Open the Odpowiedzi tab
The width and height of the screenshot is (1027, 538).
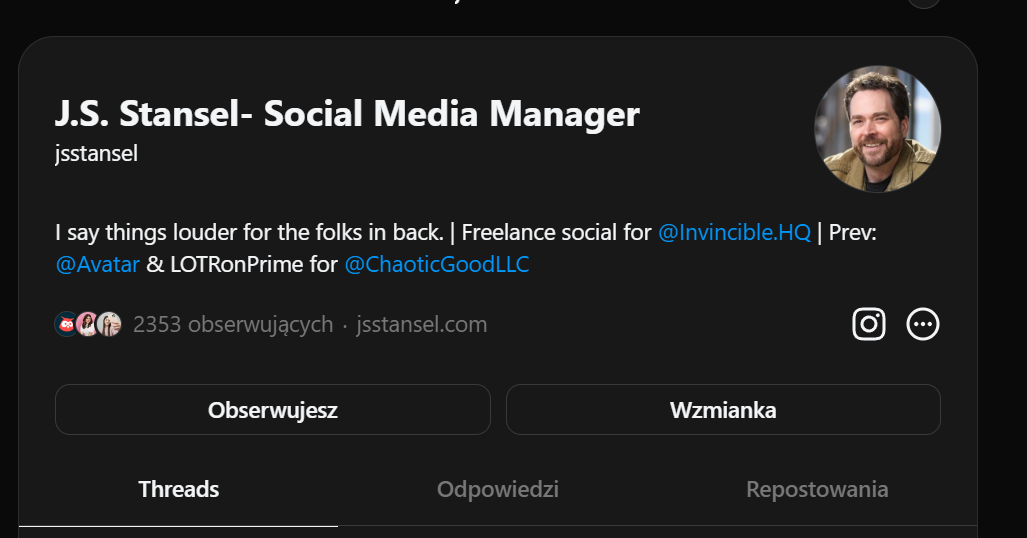(497, 490)
